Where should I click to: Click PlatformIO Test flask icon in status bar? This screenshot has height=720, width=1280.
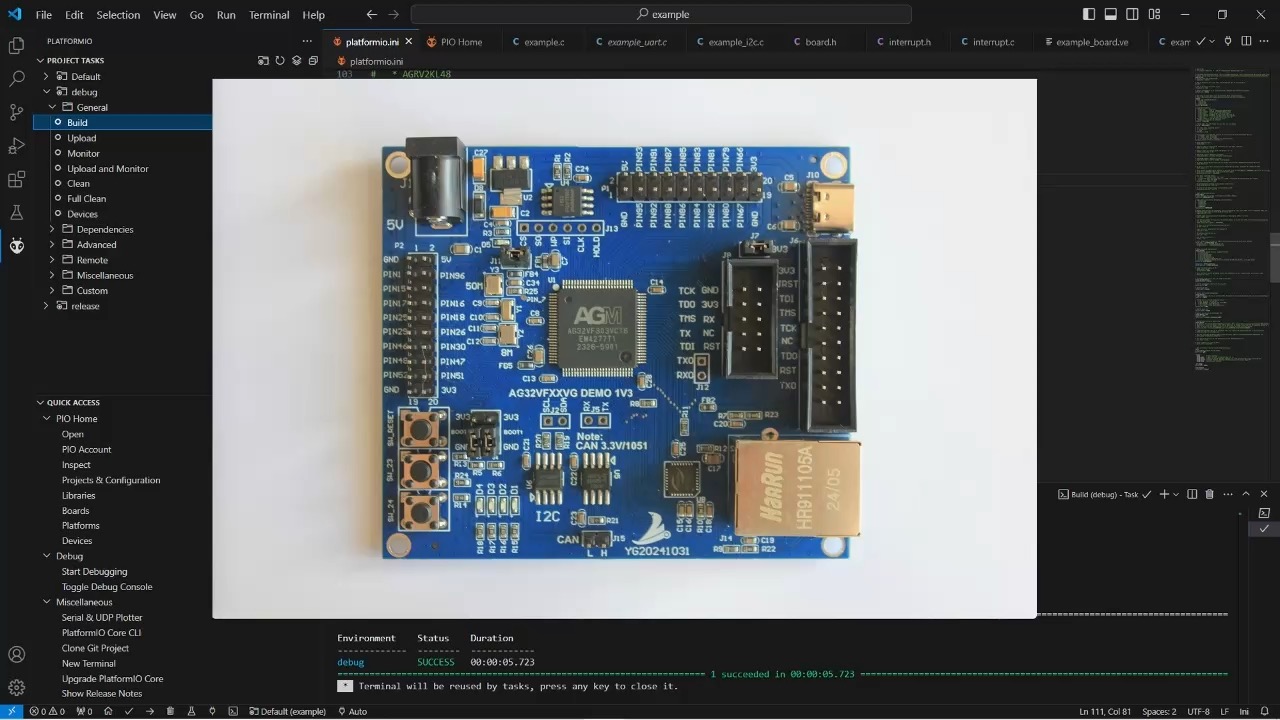(x=191, y=712)
